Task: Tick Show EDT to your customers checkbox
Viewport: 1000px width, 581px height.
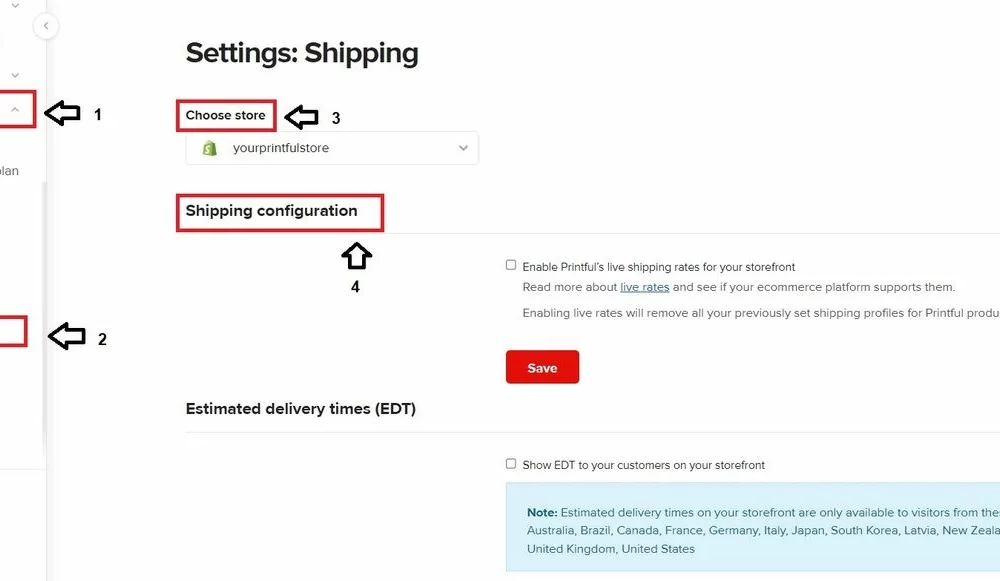Action: point(511,464)
